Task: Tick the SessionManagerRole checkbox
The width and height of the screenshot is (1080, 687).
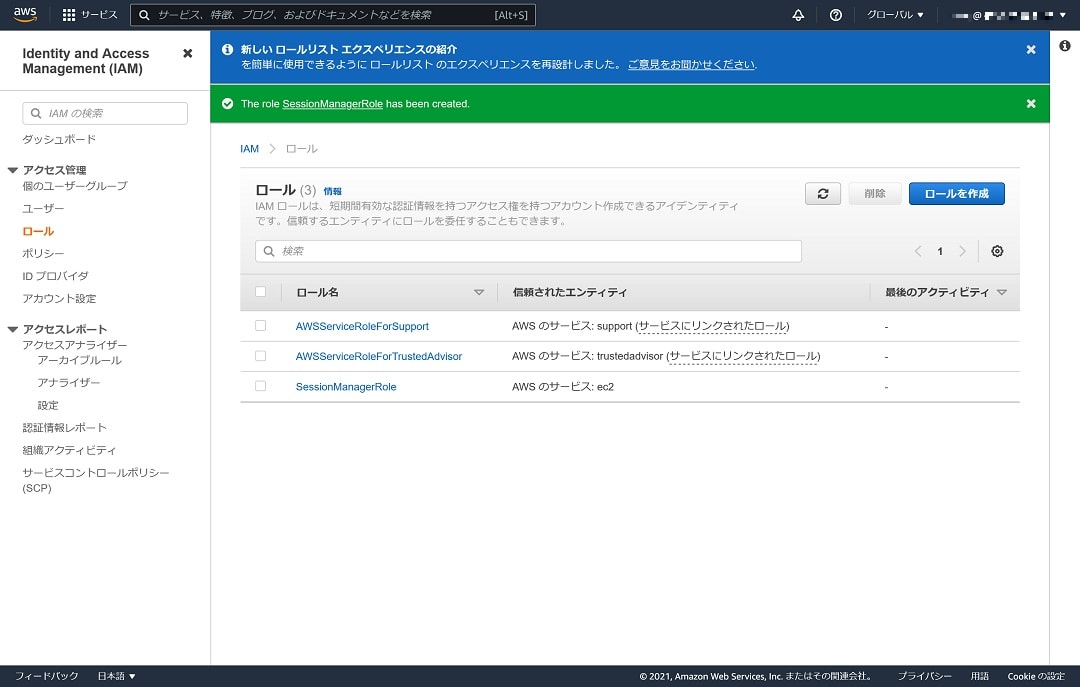Action: (260, 386)
